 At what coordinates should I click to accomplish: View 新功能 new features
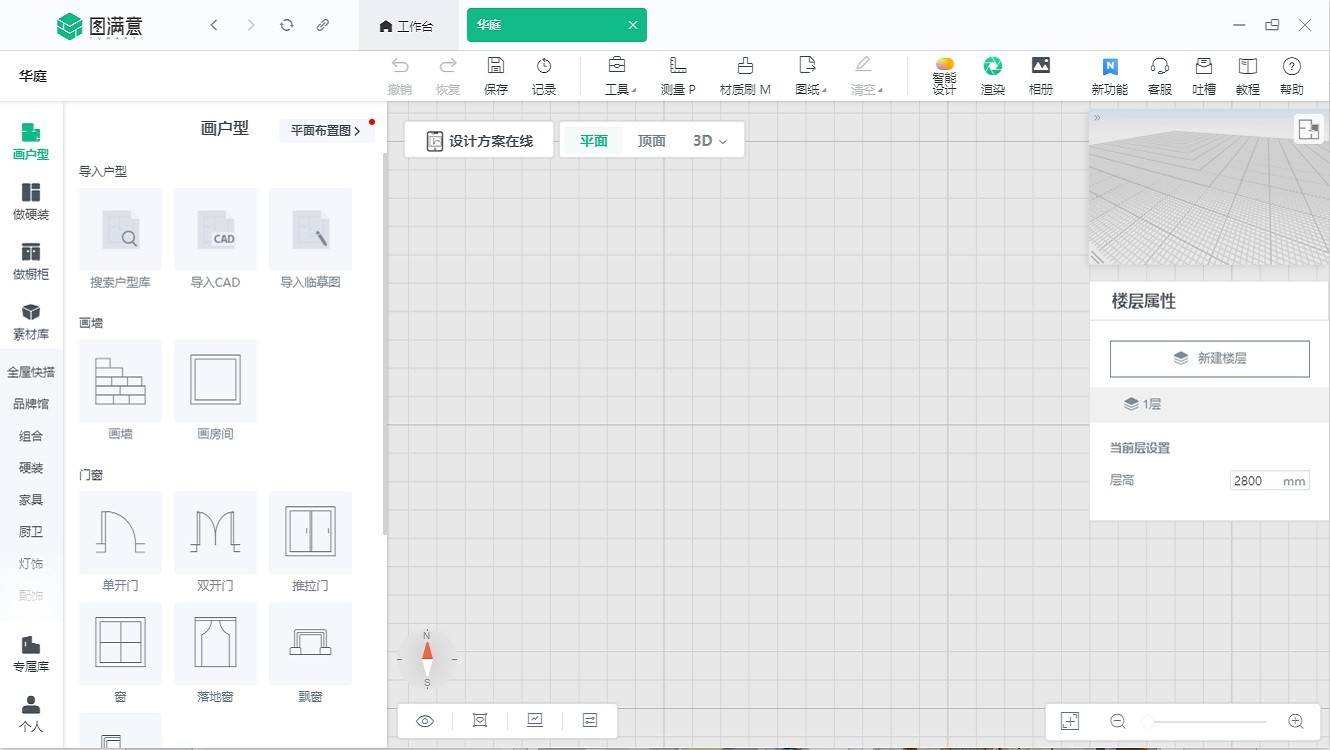[x=1110, y=76]
